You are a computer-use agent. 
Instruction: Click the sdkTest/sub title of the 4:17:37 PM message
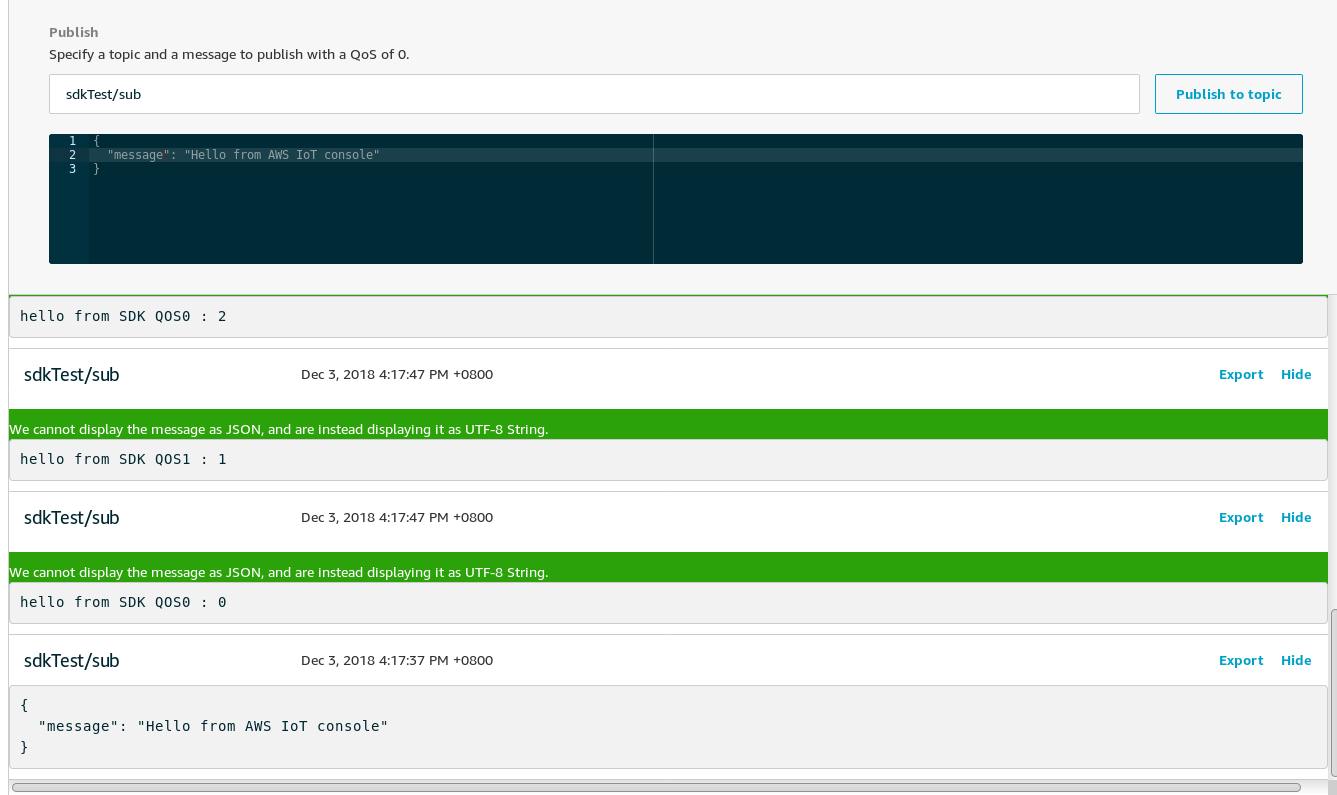[x=71, y=660]
